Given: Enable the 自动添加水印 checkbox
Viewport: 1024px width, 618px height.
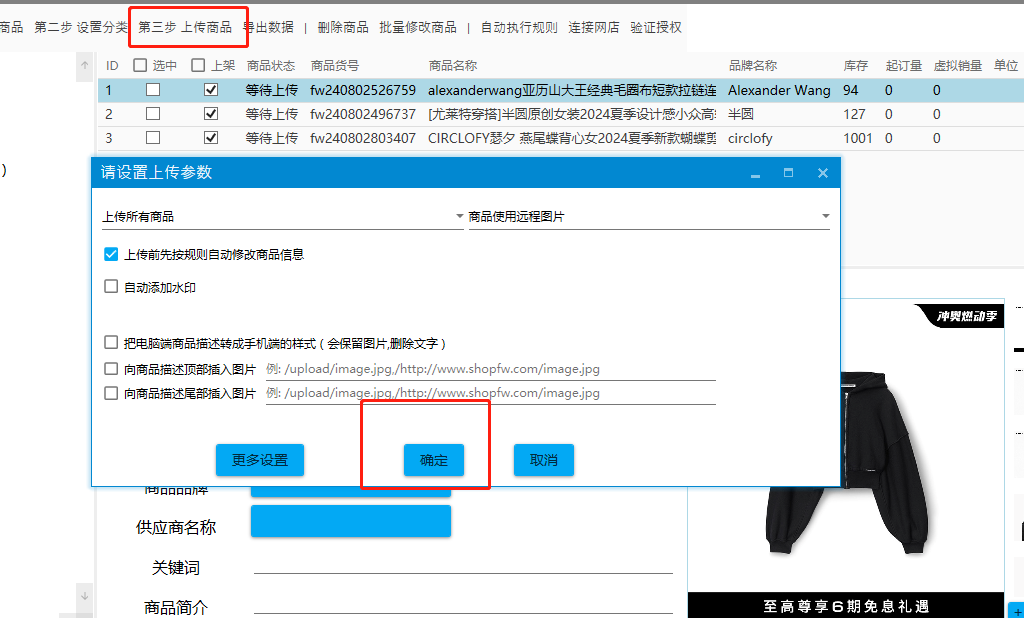Looking at the screenshot, I should [111, 287].
